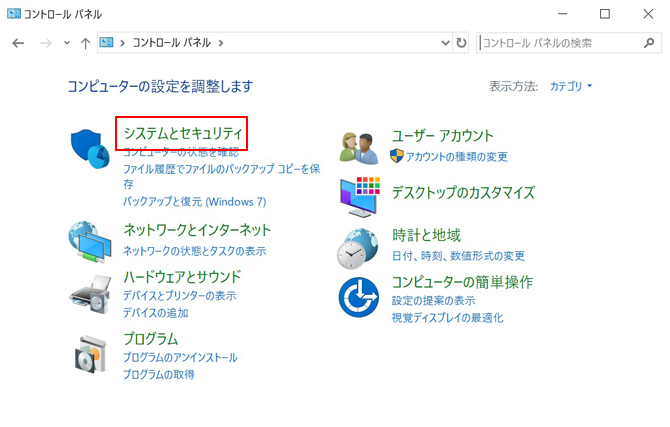Open ファイル履歴でファイルのバックアップ コピーを保存 link
This screenshot has height=427, width=670.
click(x=221, y=176)
